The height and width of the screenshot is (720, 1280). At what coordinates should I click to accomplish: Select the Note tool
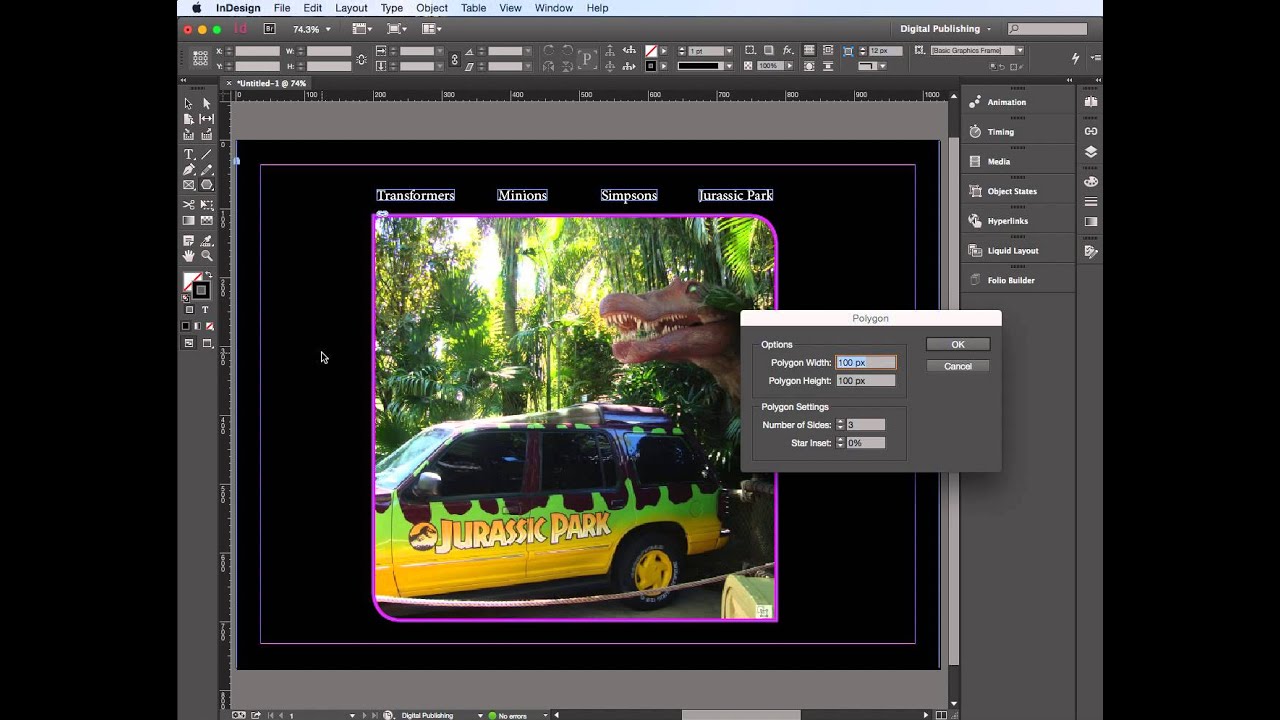[x=188, y=241]
